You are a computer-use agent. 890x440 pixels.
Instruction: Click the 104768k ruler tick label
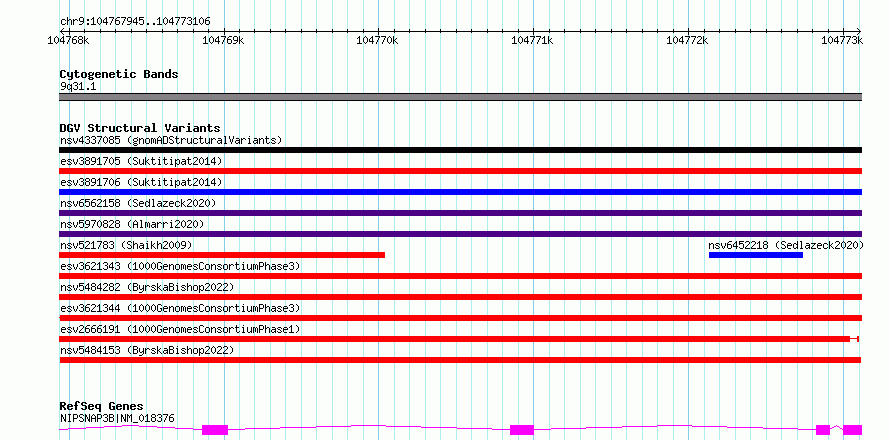click(x=68, y=40)
